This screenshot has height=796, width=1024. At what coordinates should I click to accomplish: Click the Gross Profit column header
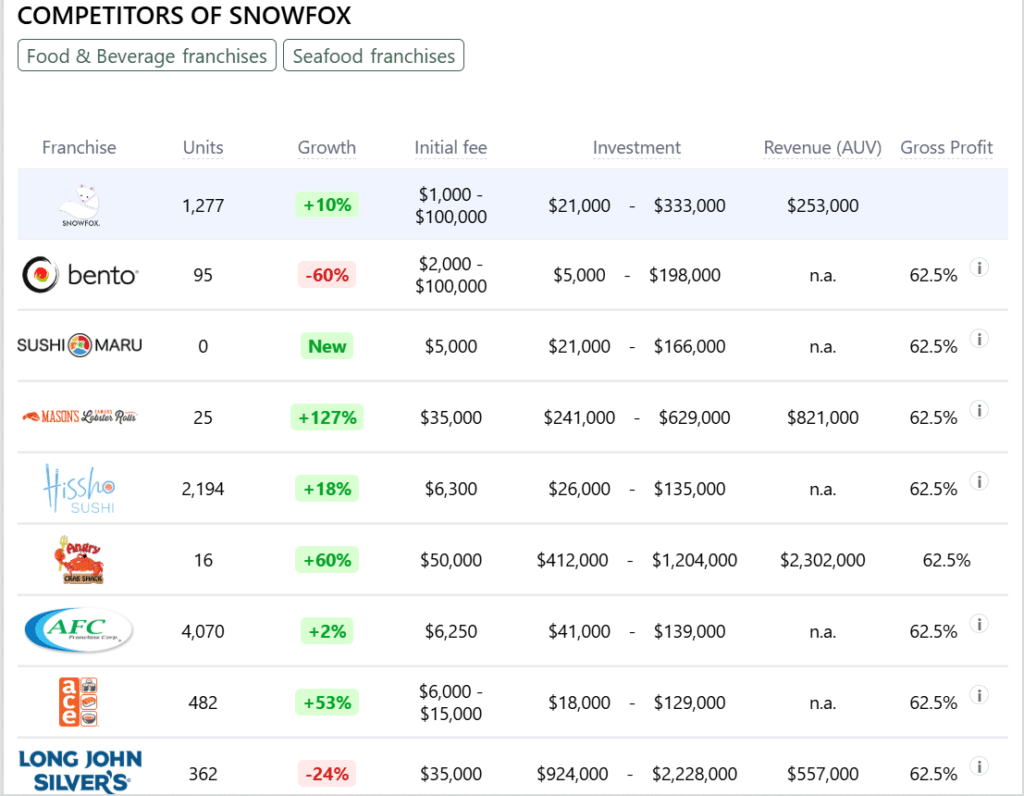point(946,148)
